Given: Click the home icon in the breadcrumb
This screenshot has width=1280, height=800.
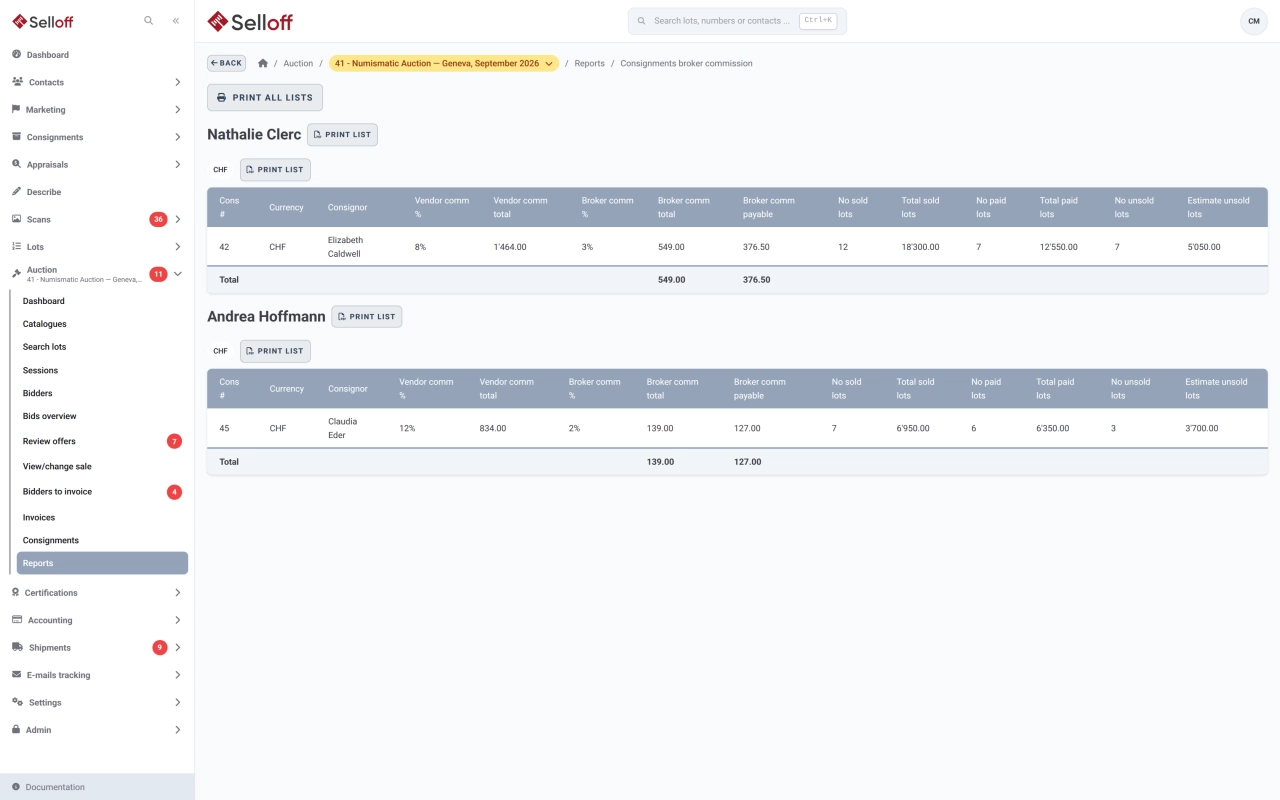Looking at the screenshot, I should [263, 63].
